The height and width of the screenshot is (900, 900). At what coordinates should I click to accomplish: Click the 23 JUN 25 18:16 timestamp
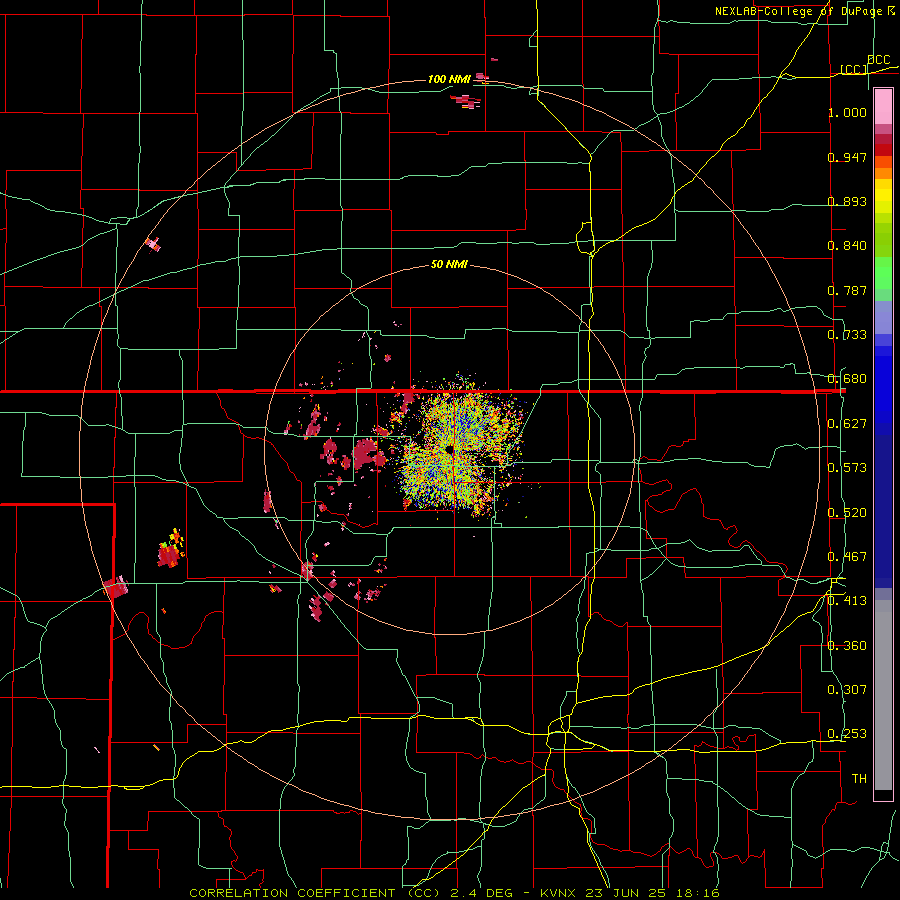click(x=653, y=893)
